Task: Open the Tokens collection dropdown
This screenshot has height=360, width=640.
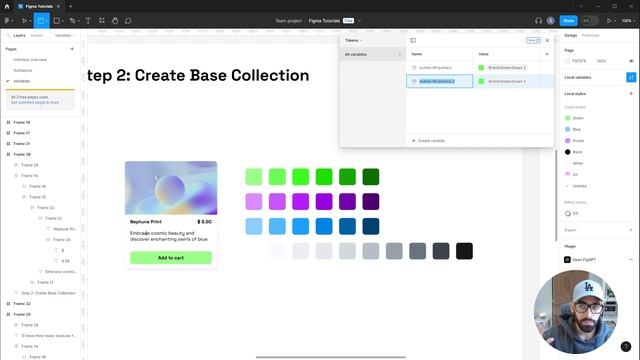Action: pos(353,40)
